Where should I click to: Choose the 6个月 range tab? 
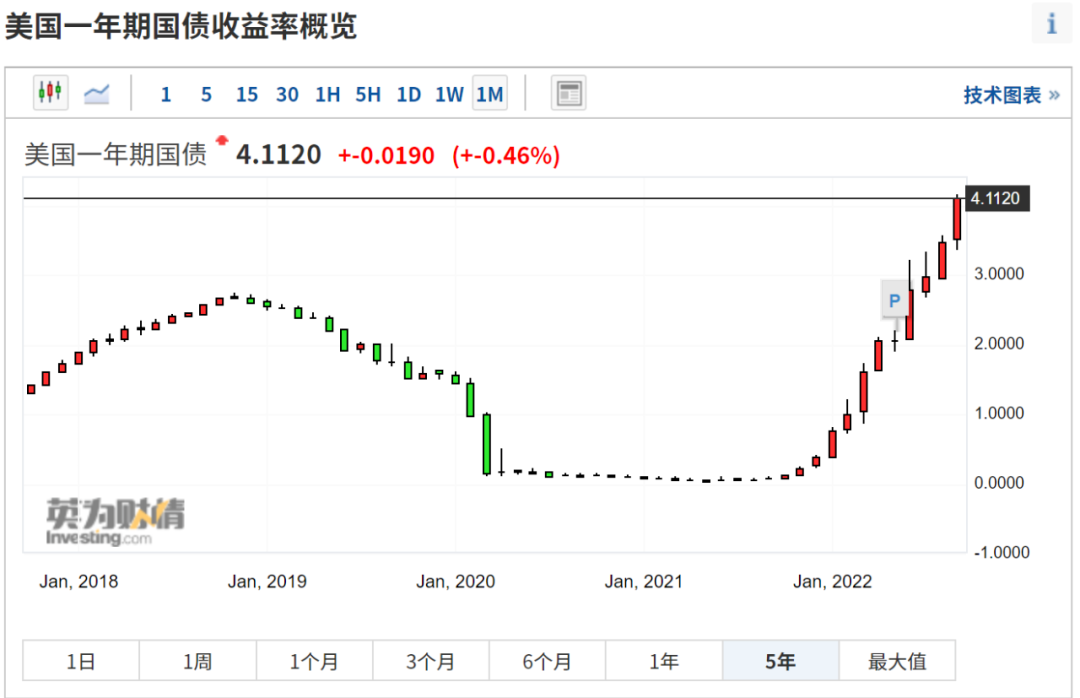[547, 661]
